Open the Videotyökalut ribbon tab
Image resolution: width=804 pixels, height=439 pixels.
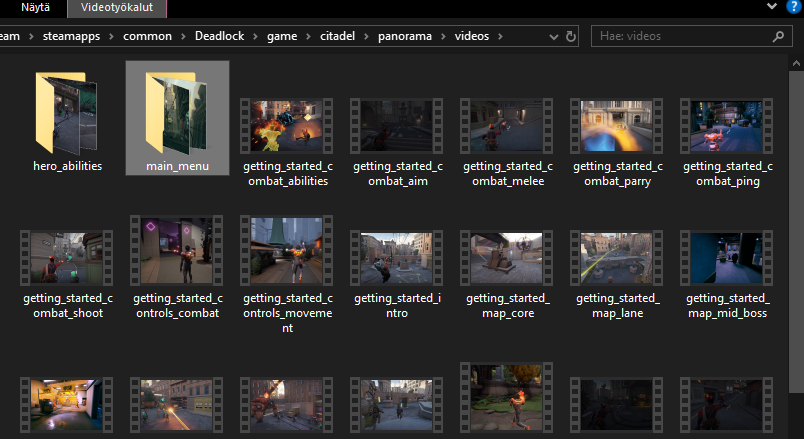pyautogui.click(x=117, y=8)
